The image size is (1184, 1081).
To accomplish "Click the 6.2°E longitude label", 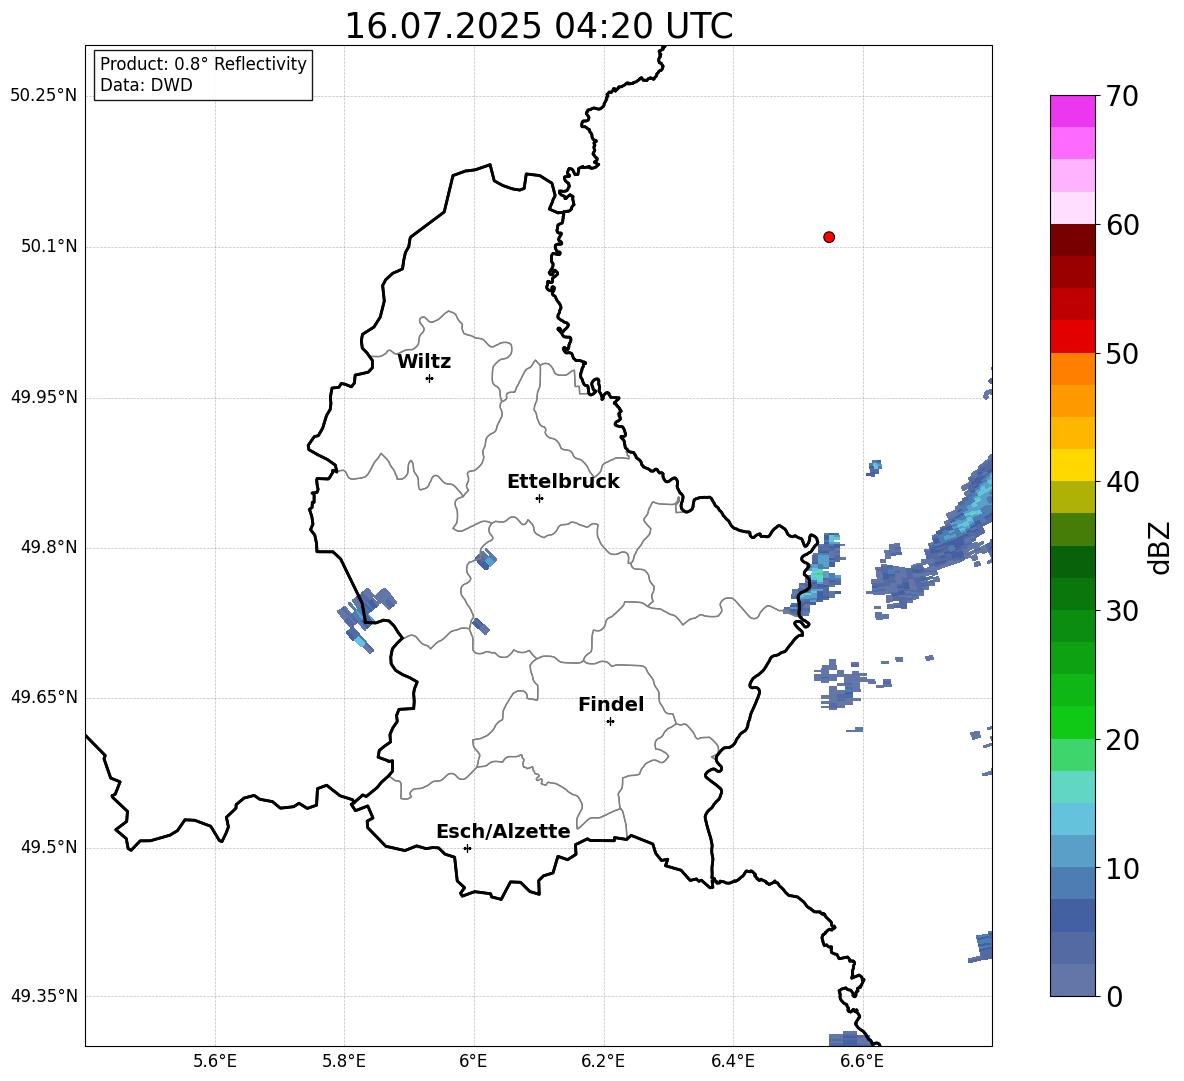I will (x=603, y=1061).
